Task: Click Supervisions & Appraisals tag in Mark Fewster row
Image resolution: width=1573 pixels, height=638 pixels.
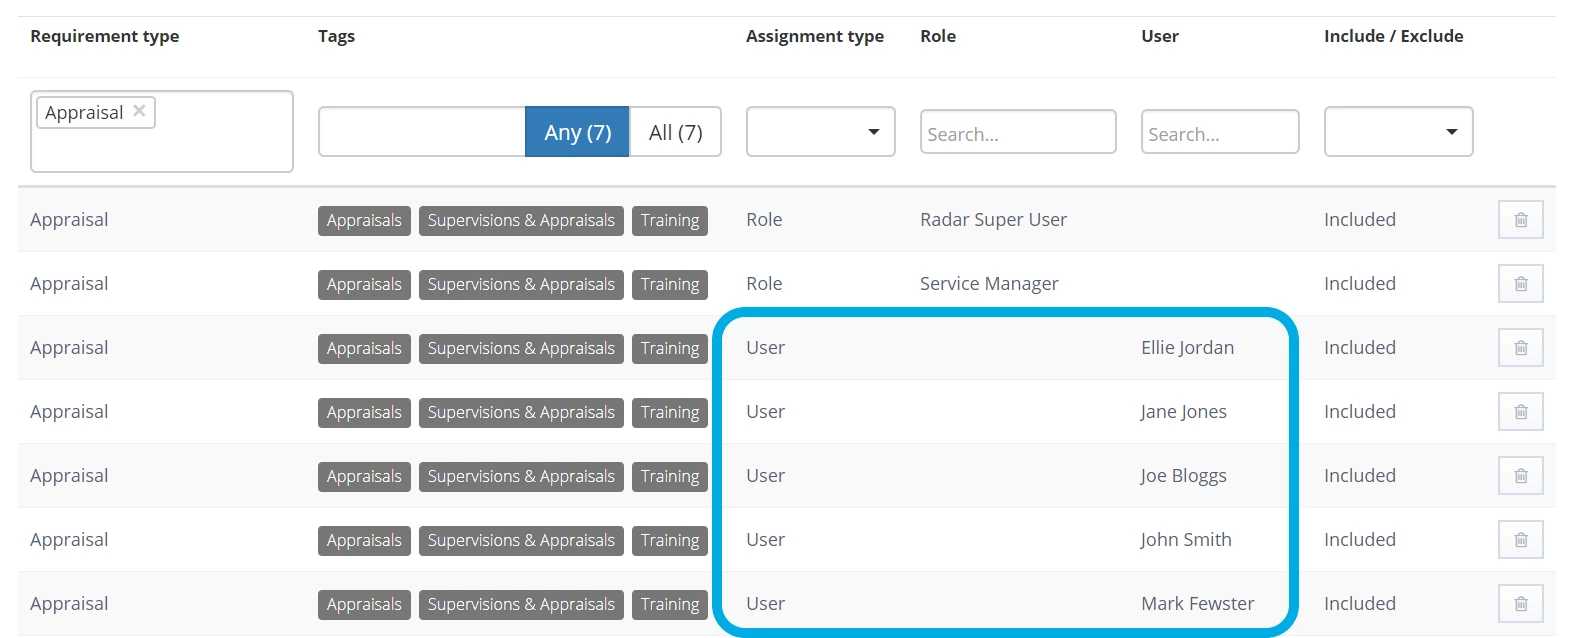Action: 521,605
